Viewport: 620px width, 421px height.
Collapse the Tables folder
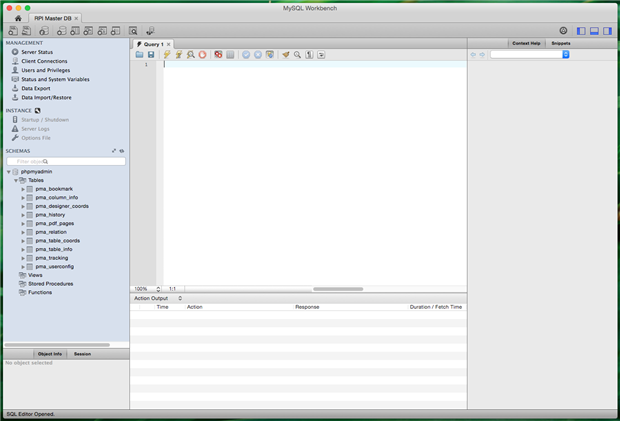(x=16, y=181)
